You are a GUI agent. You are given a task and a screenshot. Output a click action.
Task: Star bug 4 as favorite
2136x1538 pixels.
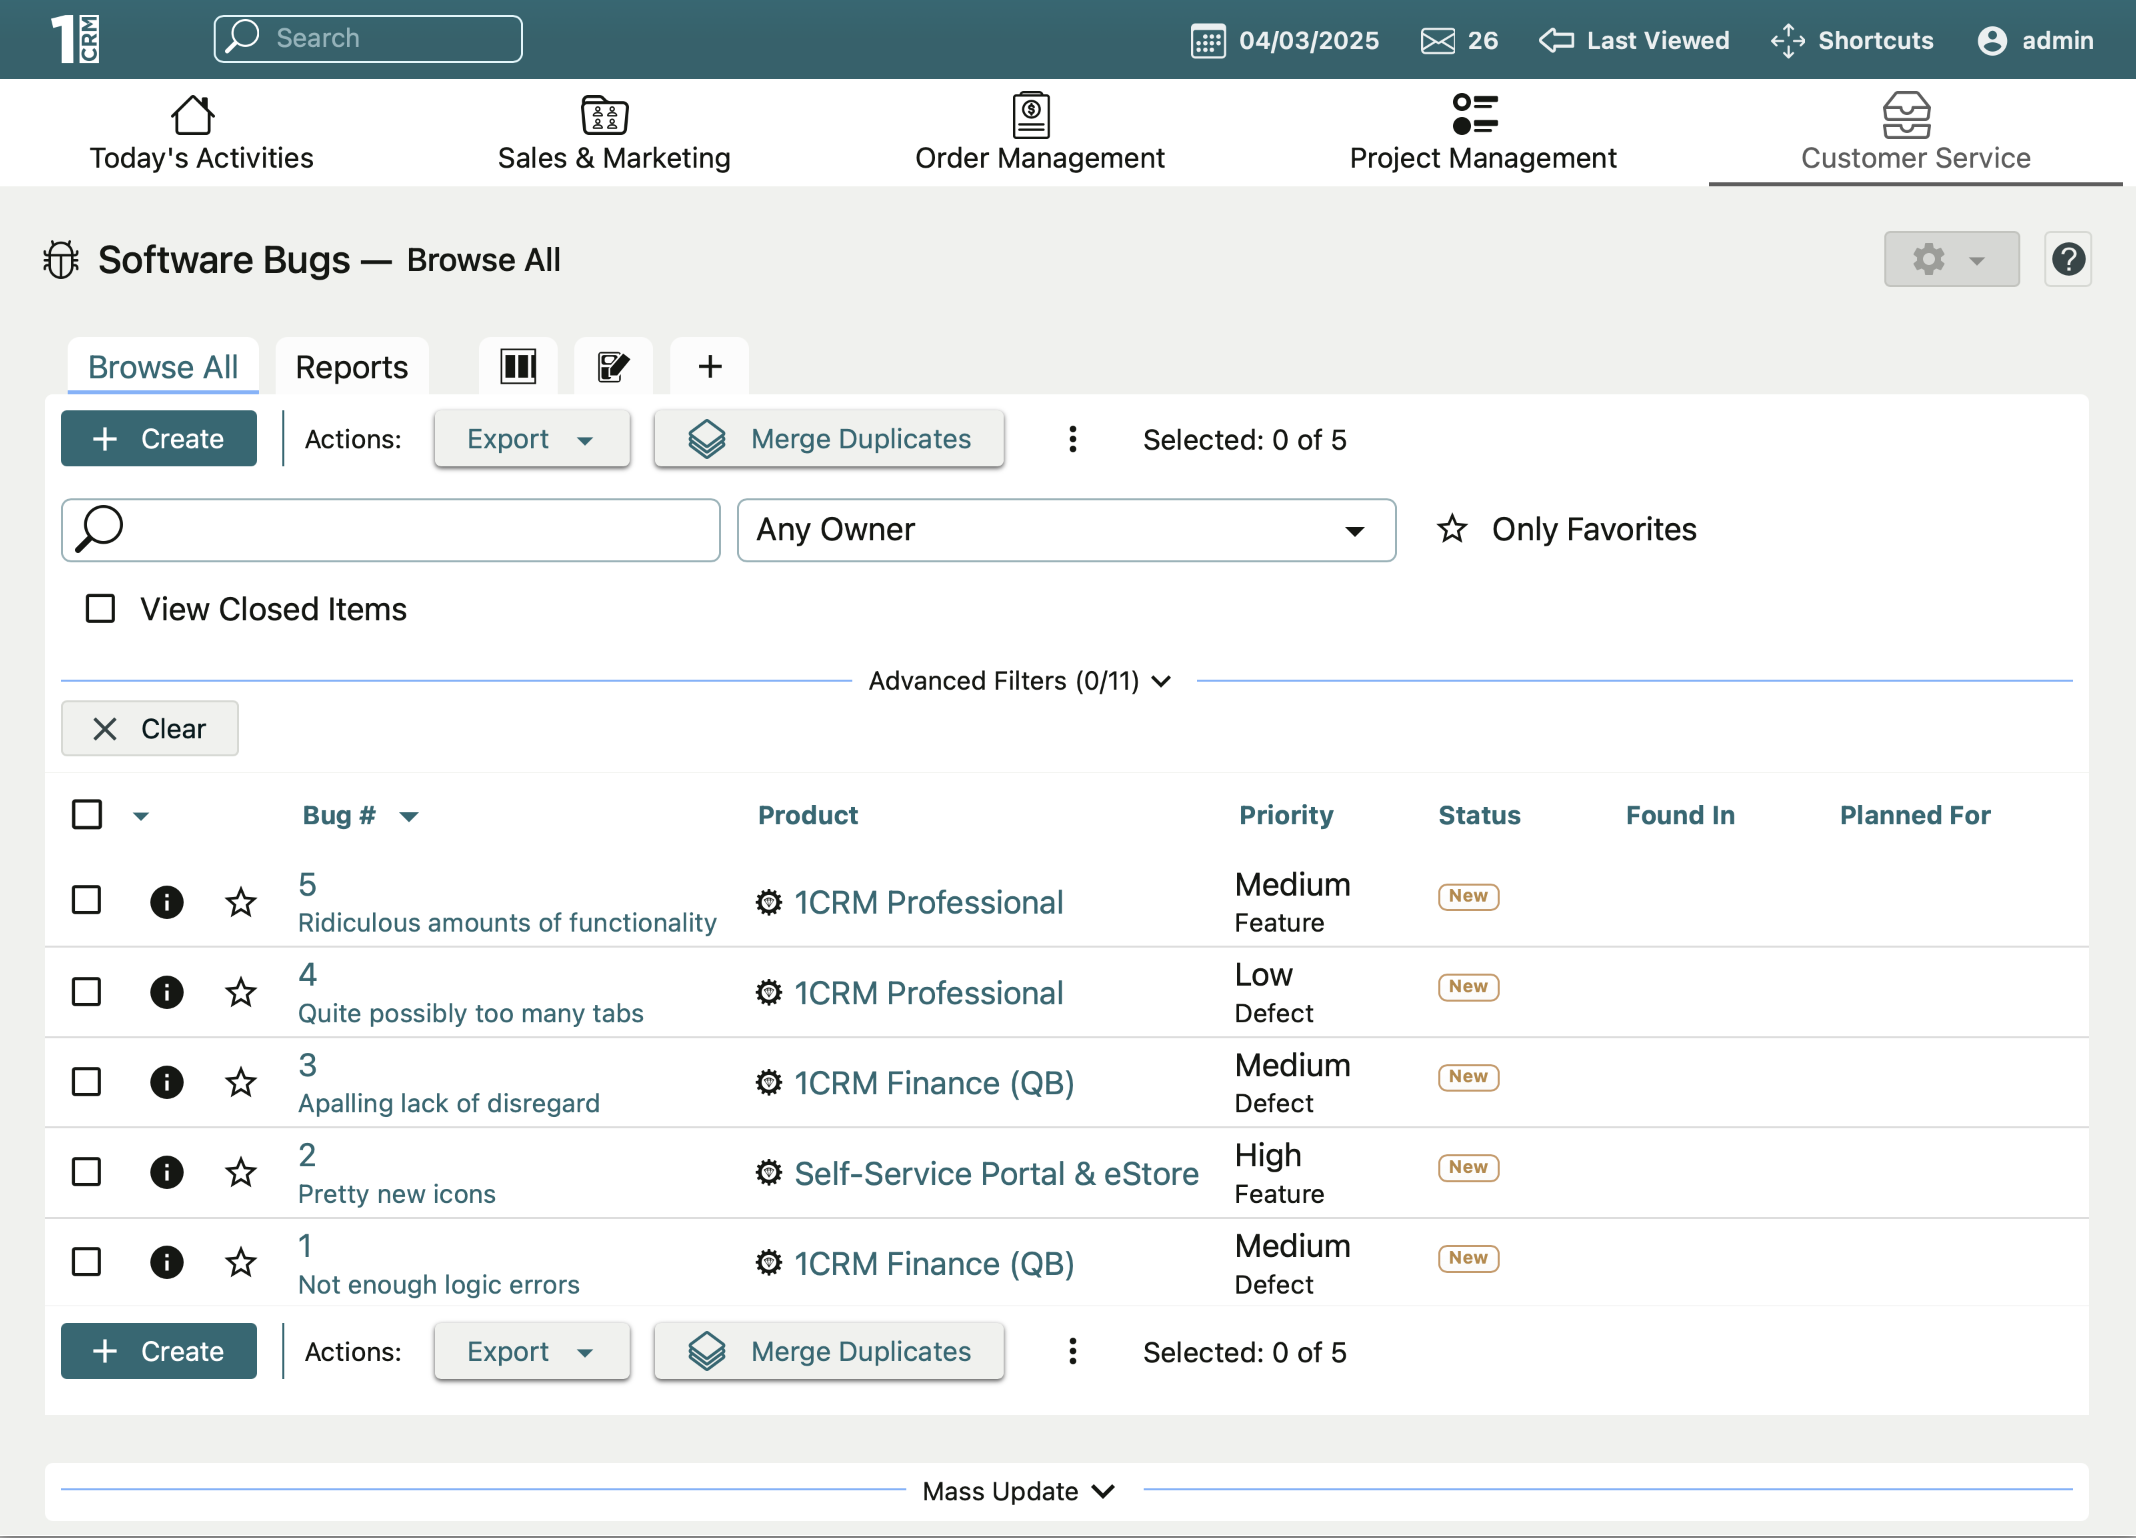(x=241, y=992)
